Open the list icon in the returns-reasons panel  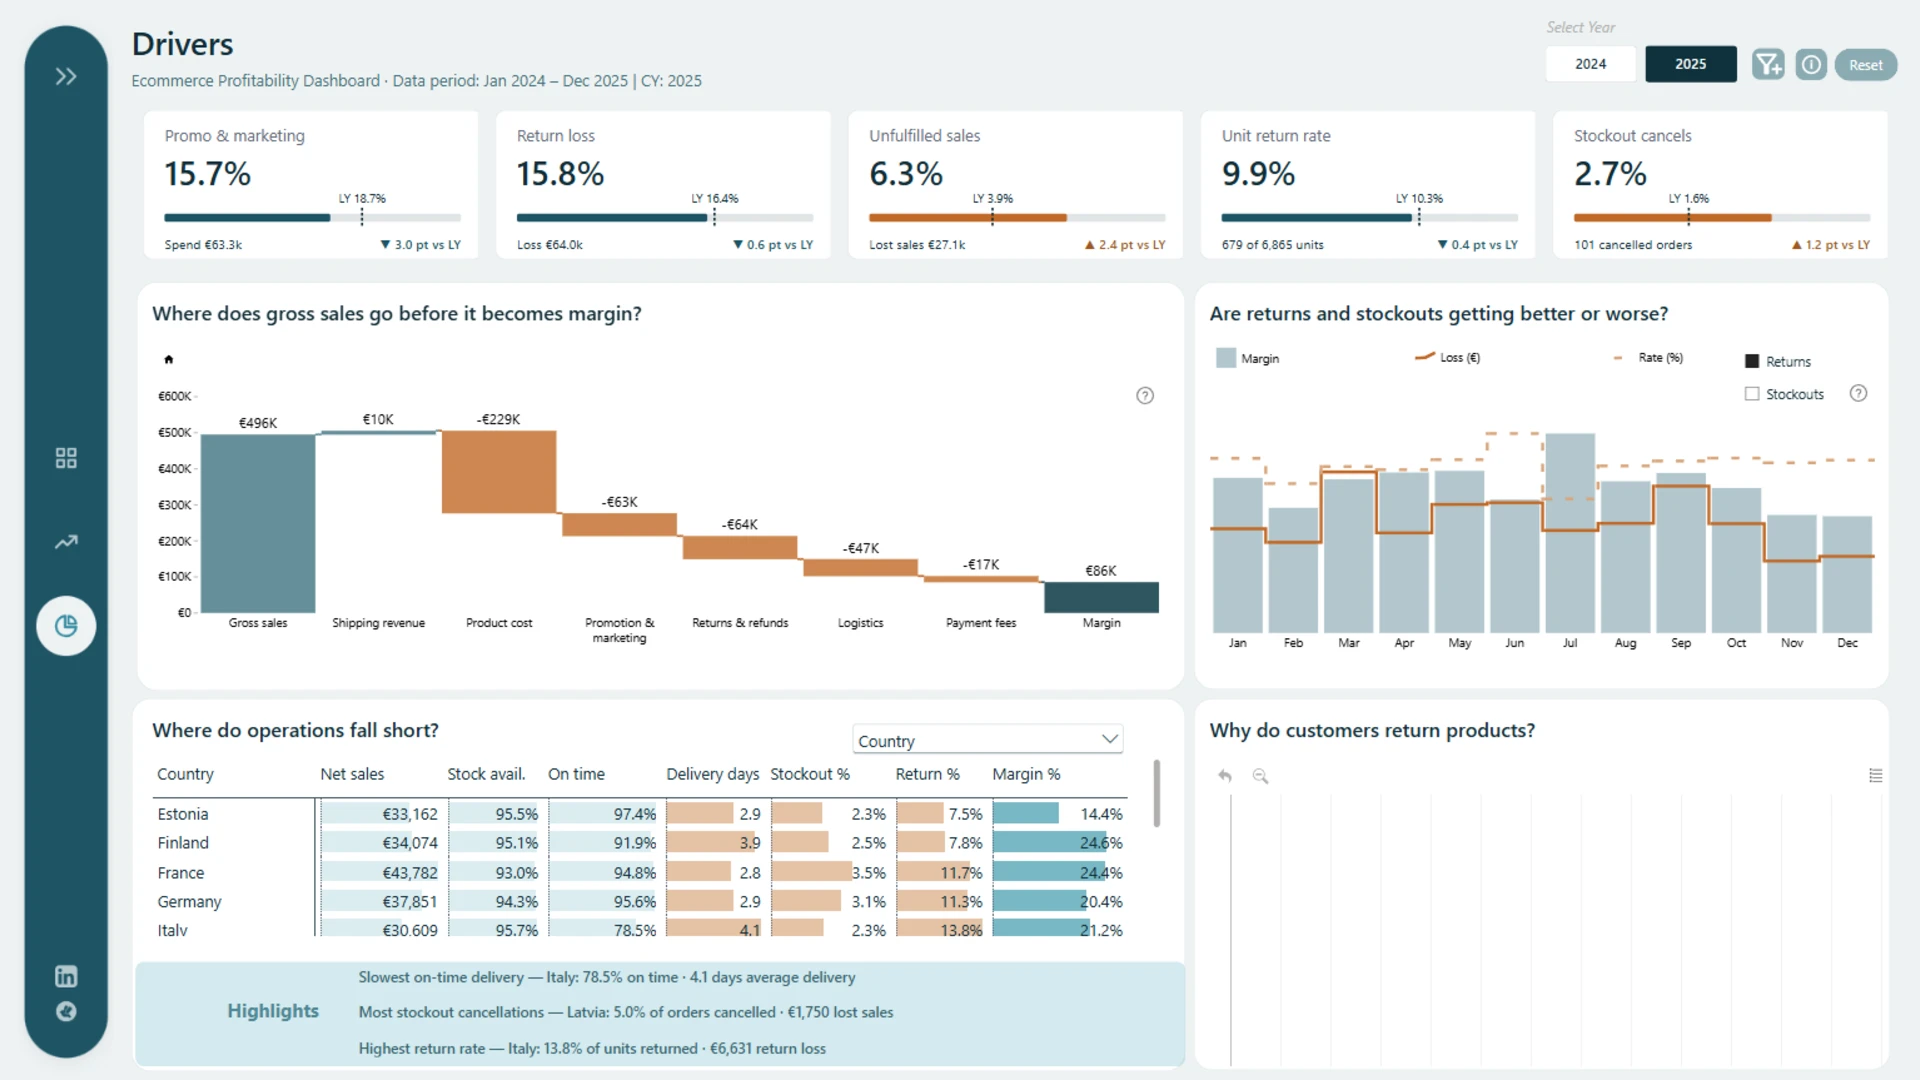pyautogui.click(x=1876, y=776)
